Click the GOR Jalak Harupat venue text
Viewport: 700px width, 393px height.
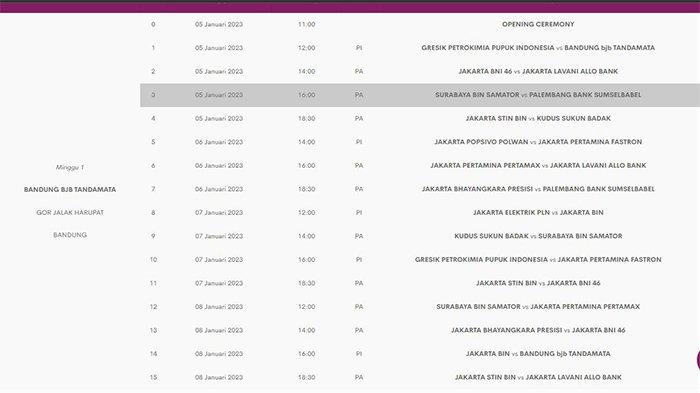pyautogui.click(x=70, y=213)
